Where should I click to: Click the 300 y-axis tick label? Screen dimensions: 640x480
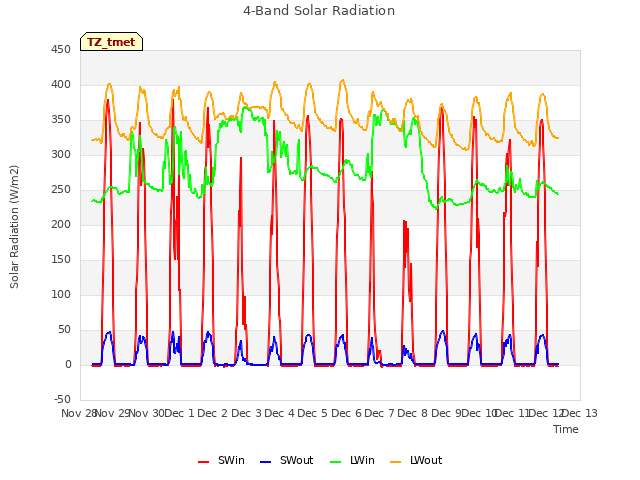pyautogui.click(x=61, y=154)
